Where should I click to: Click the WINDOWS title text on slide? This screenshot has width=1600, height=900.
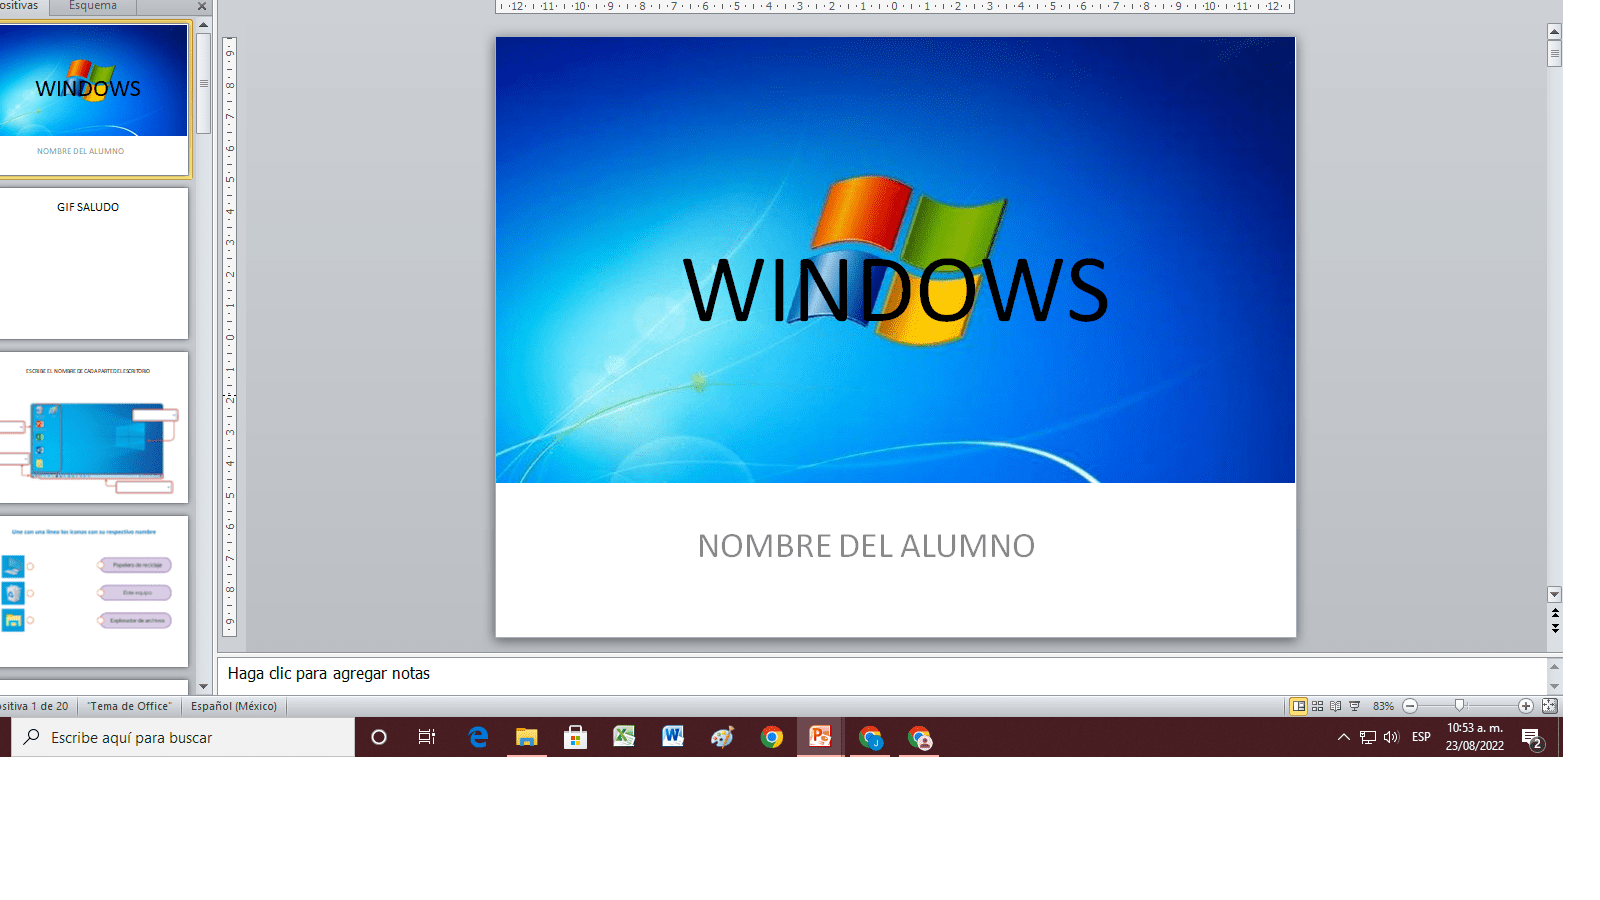coord(896,291)
